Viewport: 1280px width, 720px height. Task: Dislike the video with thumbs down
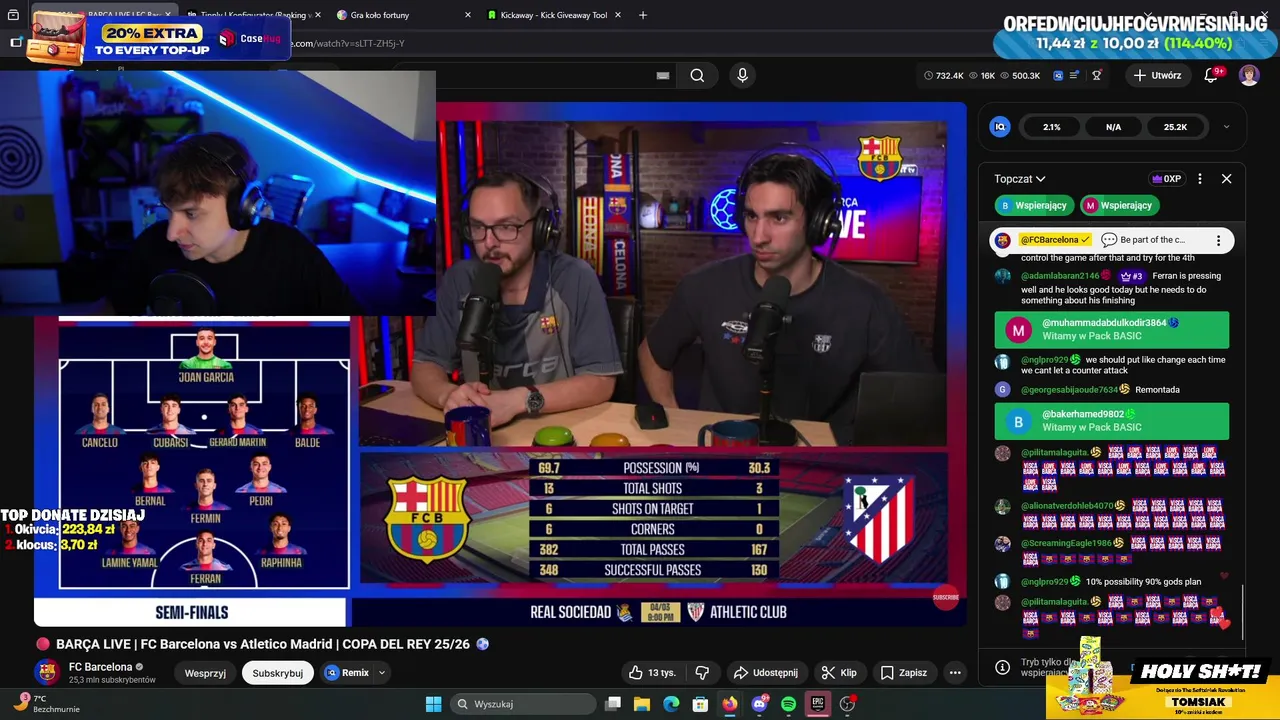702,673
